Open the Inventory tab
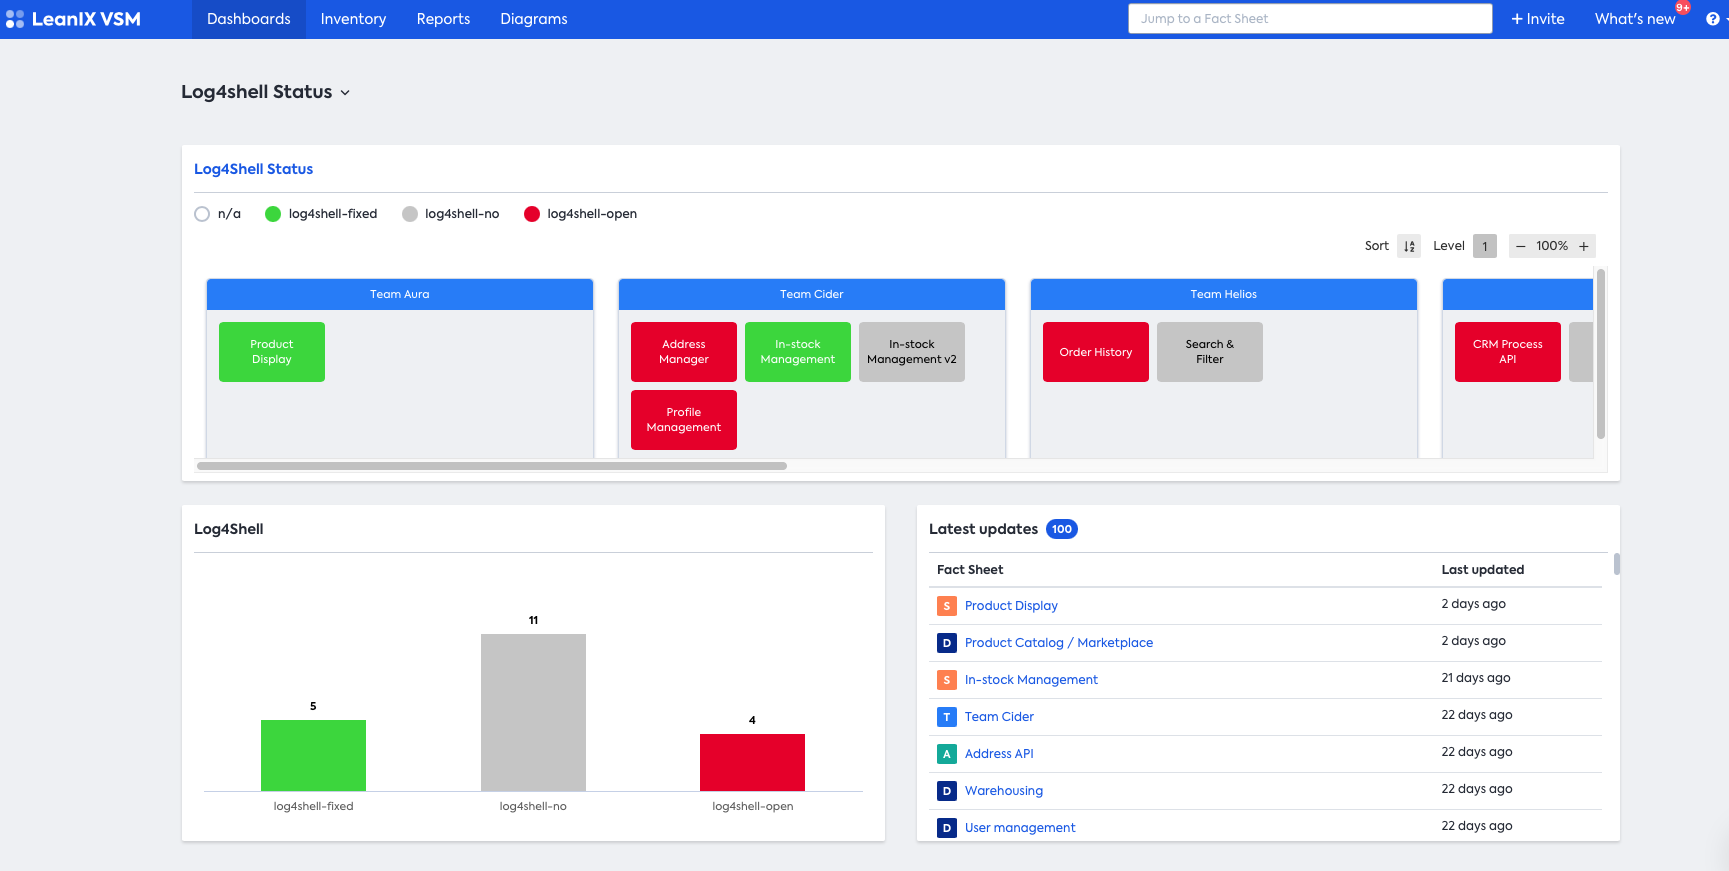Screen dimensions: 1729x871 (x=353, y=19)
